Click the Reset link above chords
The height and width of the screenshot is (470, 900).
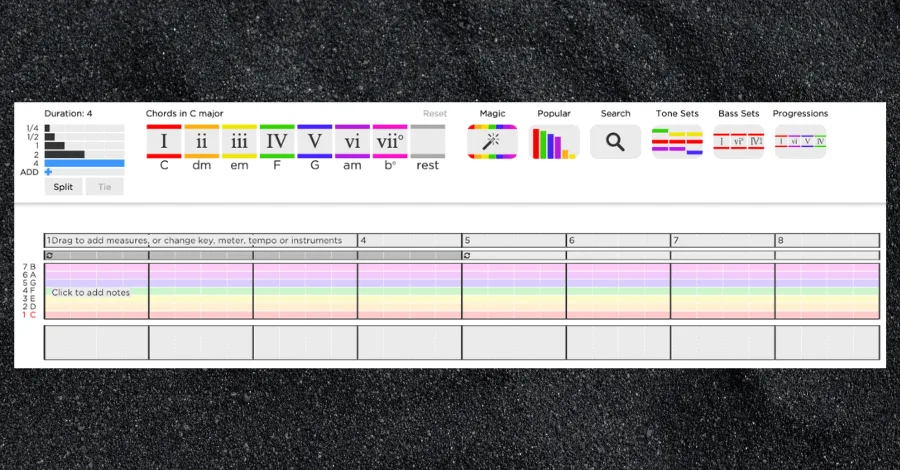[435, 114]
